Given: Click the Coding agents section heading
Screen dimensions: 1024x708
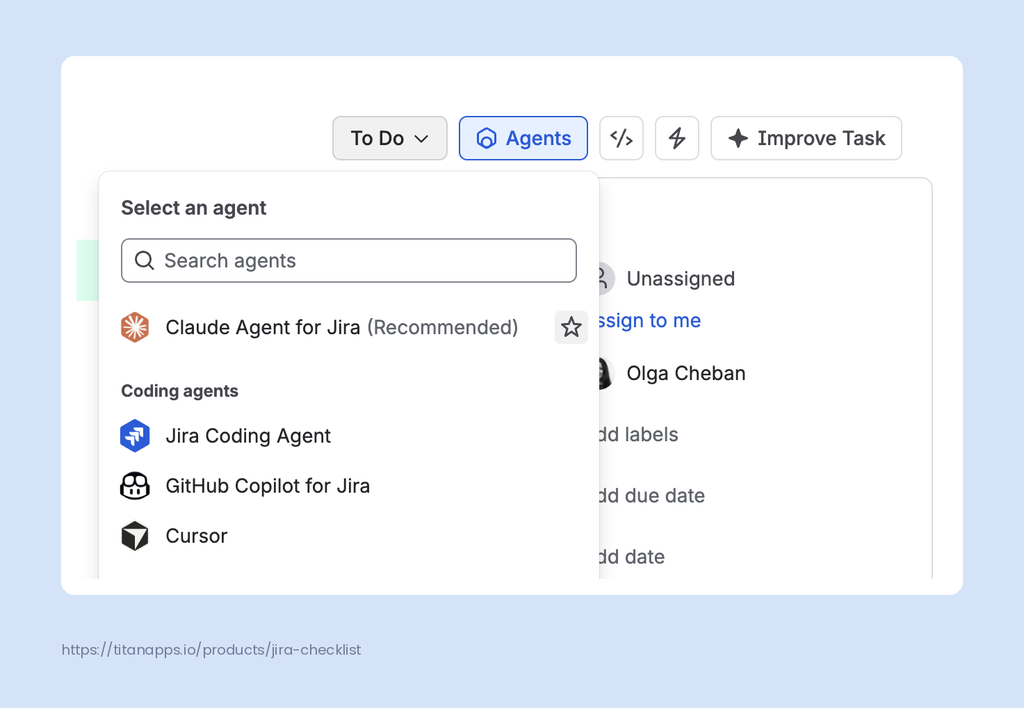Looking at the screenshot, I should 180,391.
